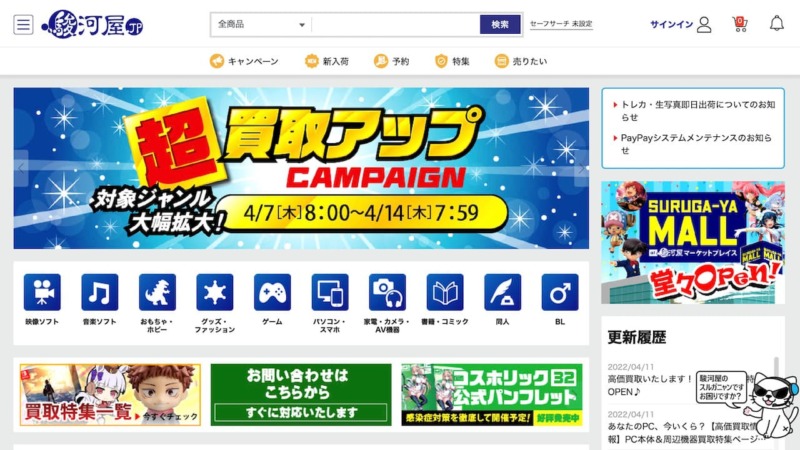
Task: Select the 書籍・コミック book icon
Action: 445,292
